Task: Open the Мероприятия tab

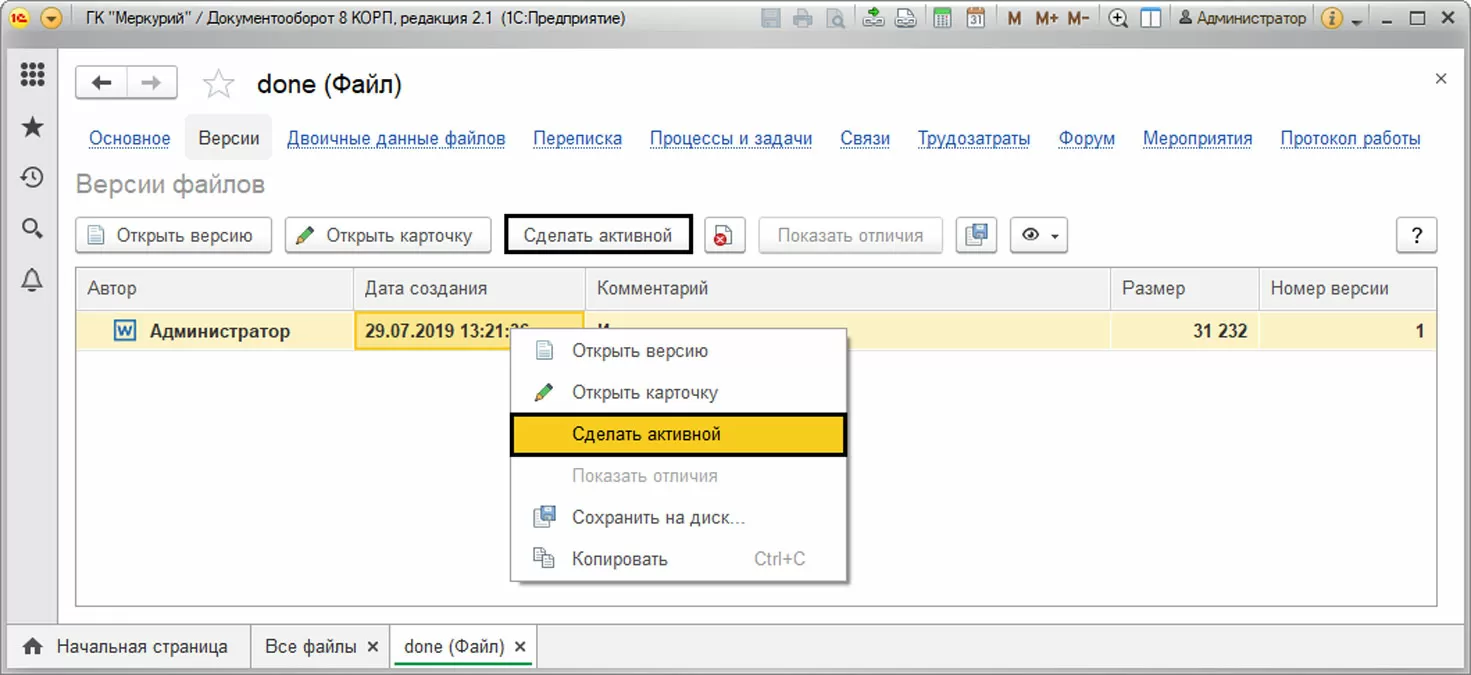Action: point(1198,139)
